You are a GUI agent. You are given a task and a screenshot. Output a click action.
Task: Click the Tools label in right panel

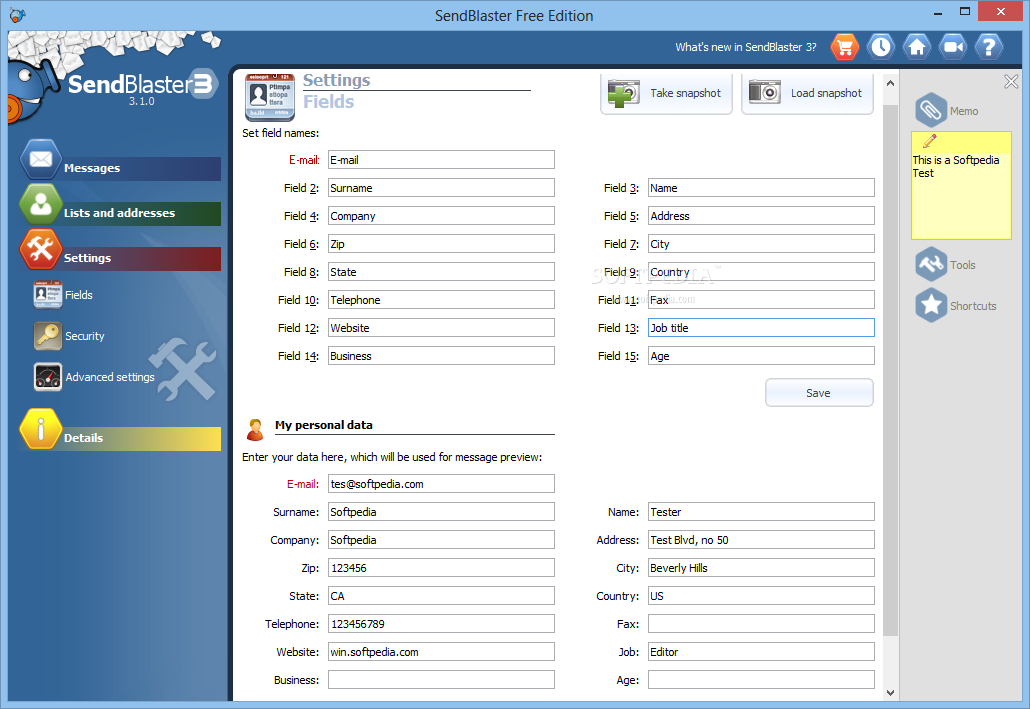(x=962, y=265)
